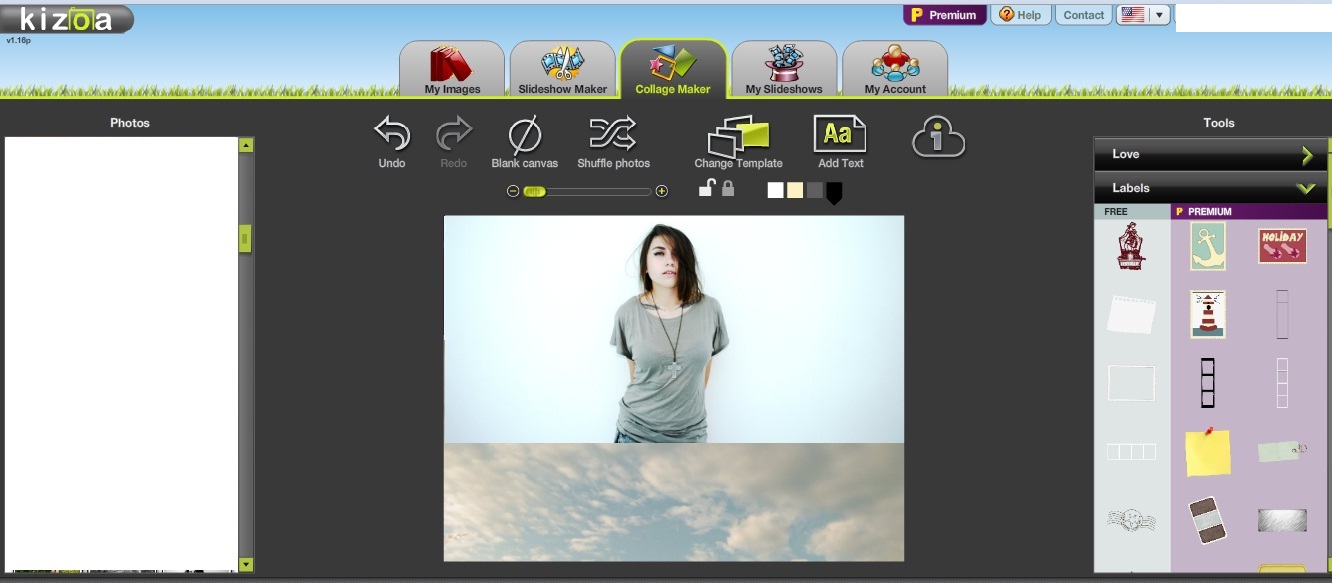Switch to the Slideshow Maker tab

tap(562, 69)
